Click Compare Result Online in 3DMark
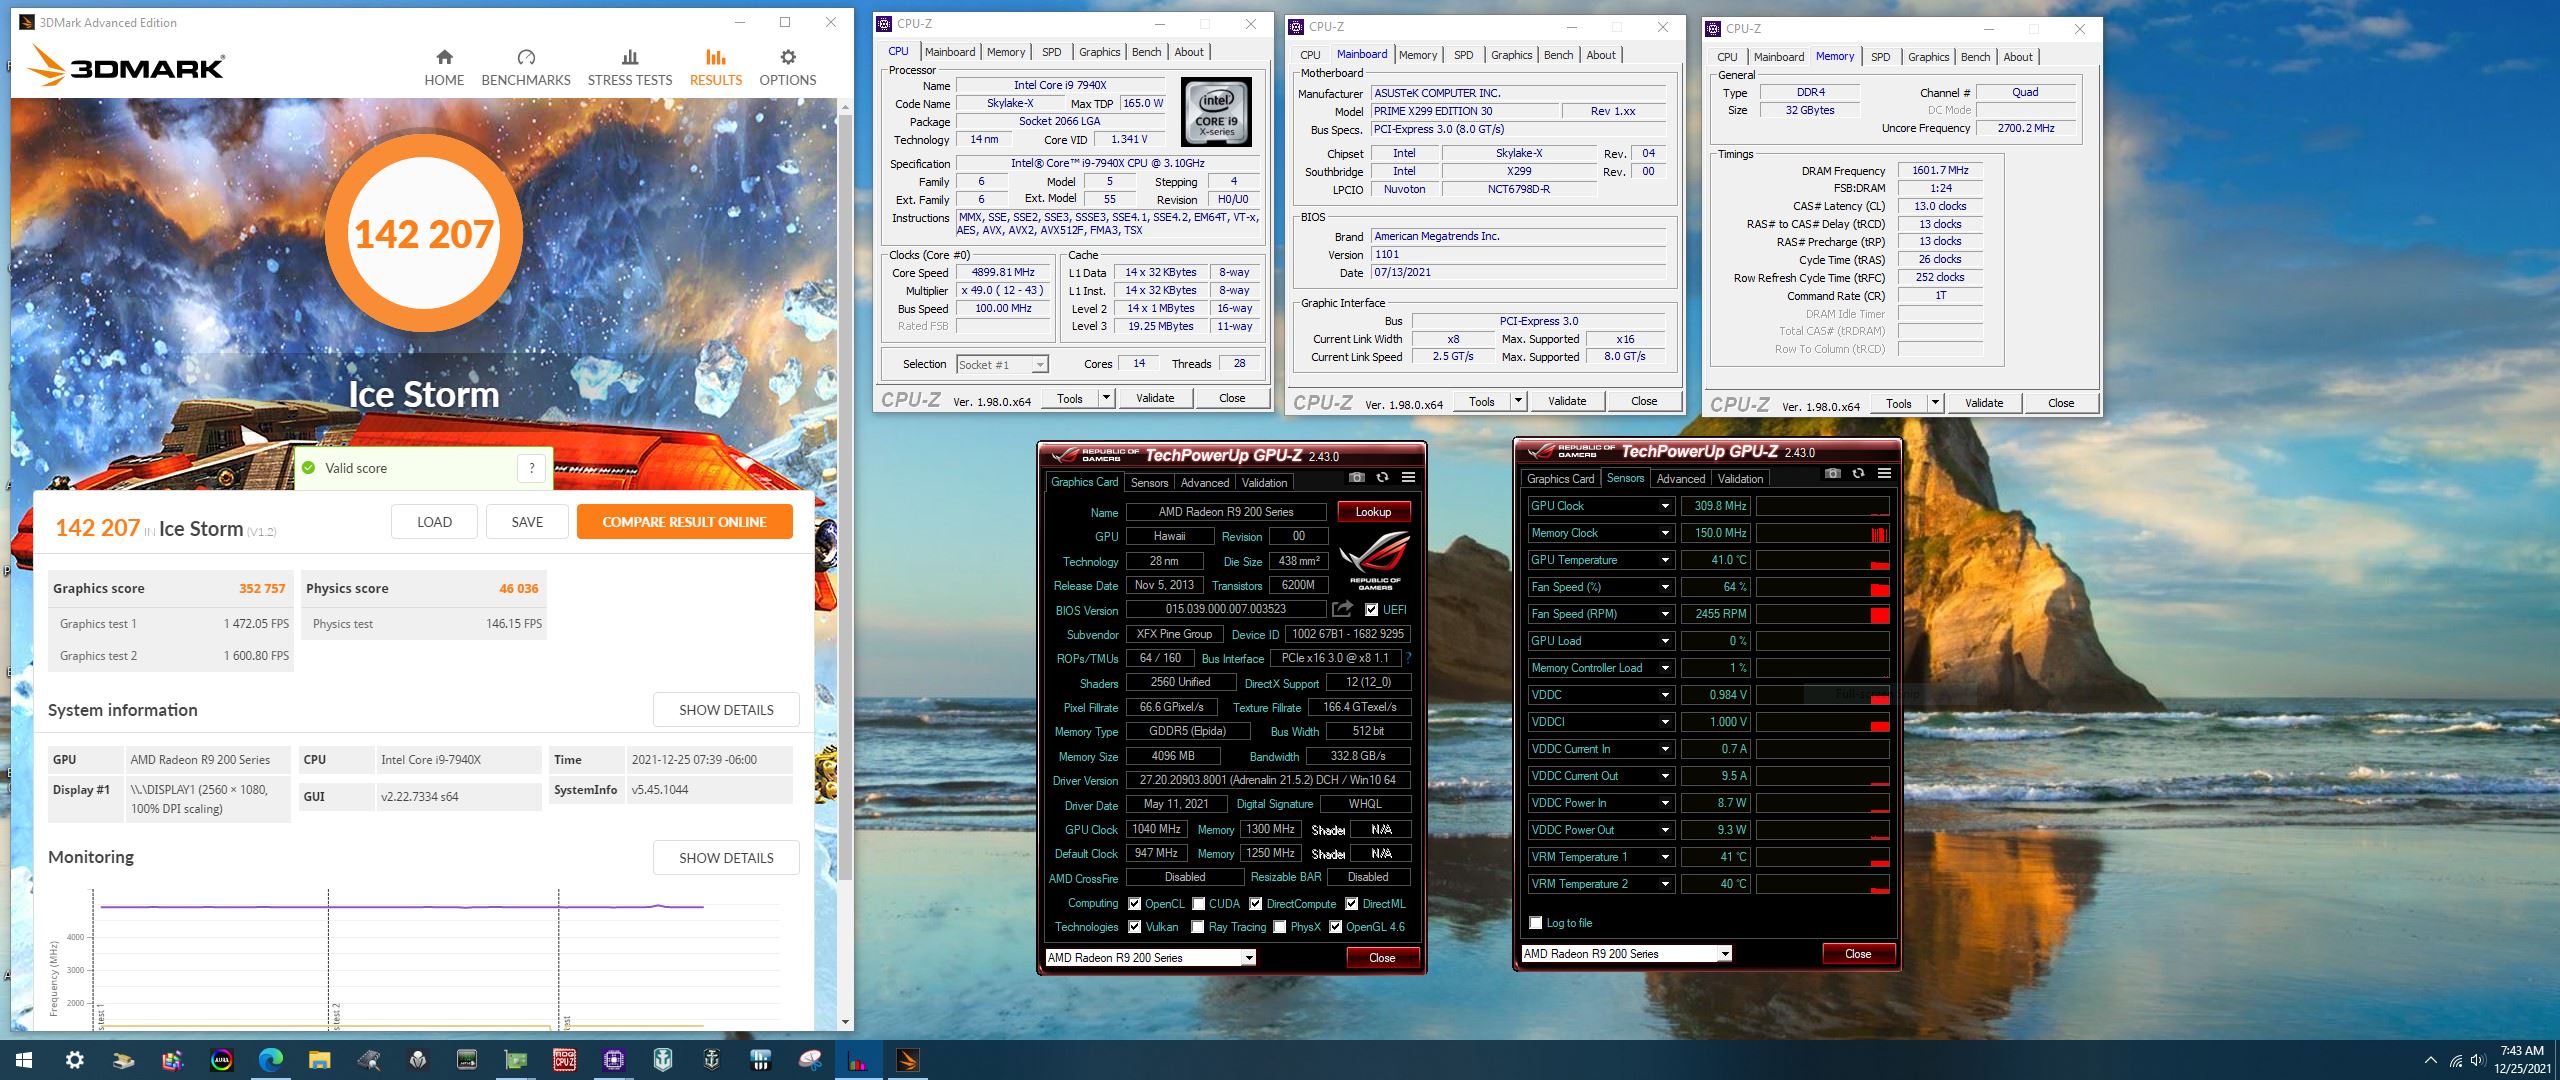The image size is (2560, 1080). (x=685, y=522)
